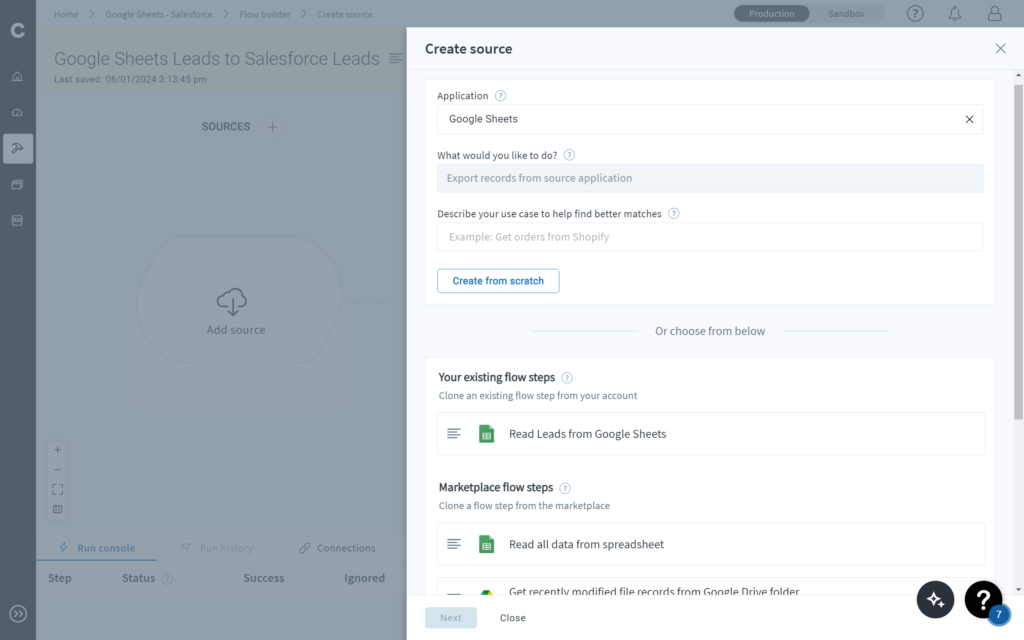Click the Marketplace icon in sidebar
The height and width of the screenshot is (640, 1024).
point(17,221)
